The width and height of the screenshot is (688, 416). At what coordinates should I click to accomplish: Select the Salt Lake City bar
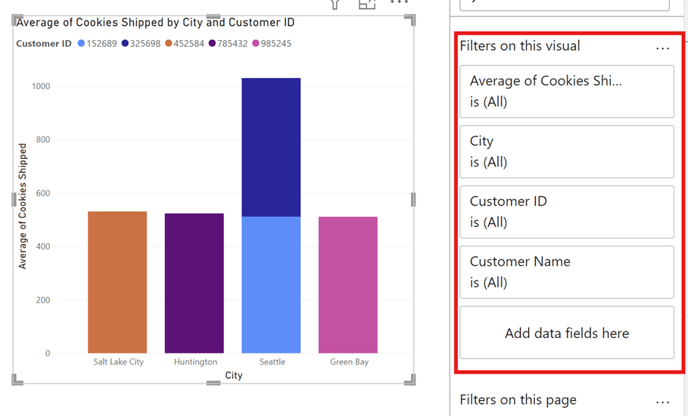tap(117, 282)
